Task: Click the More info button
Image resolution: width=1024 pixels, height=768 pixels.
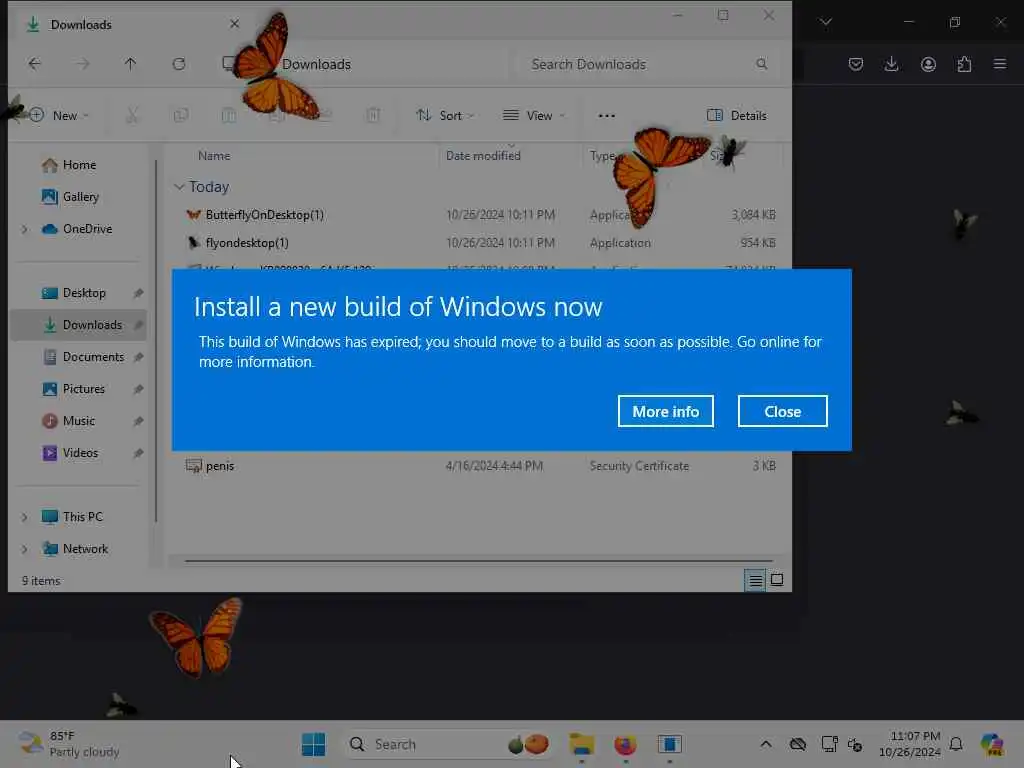Action: [665, 411]
